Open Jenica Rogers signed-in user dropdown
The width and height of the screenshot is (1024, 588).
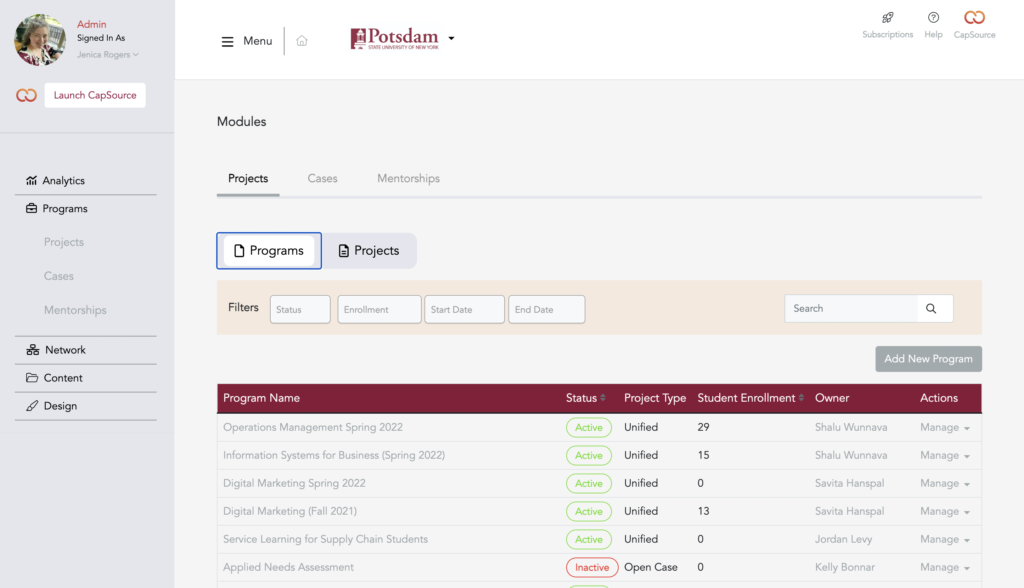(108, 55)
